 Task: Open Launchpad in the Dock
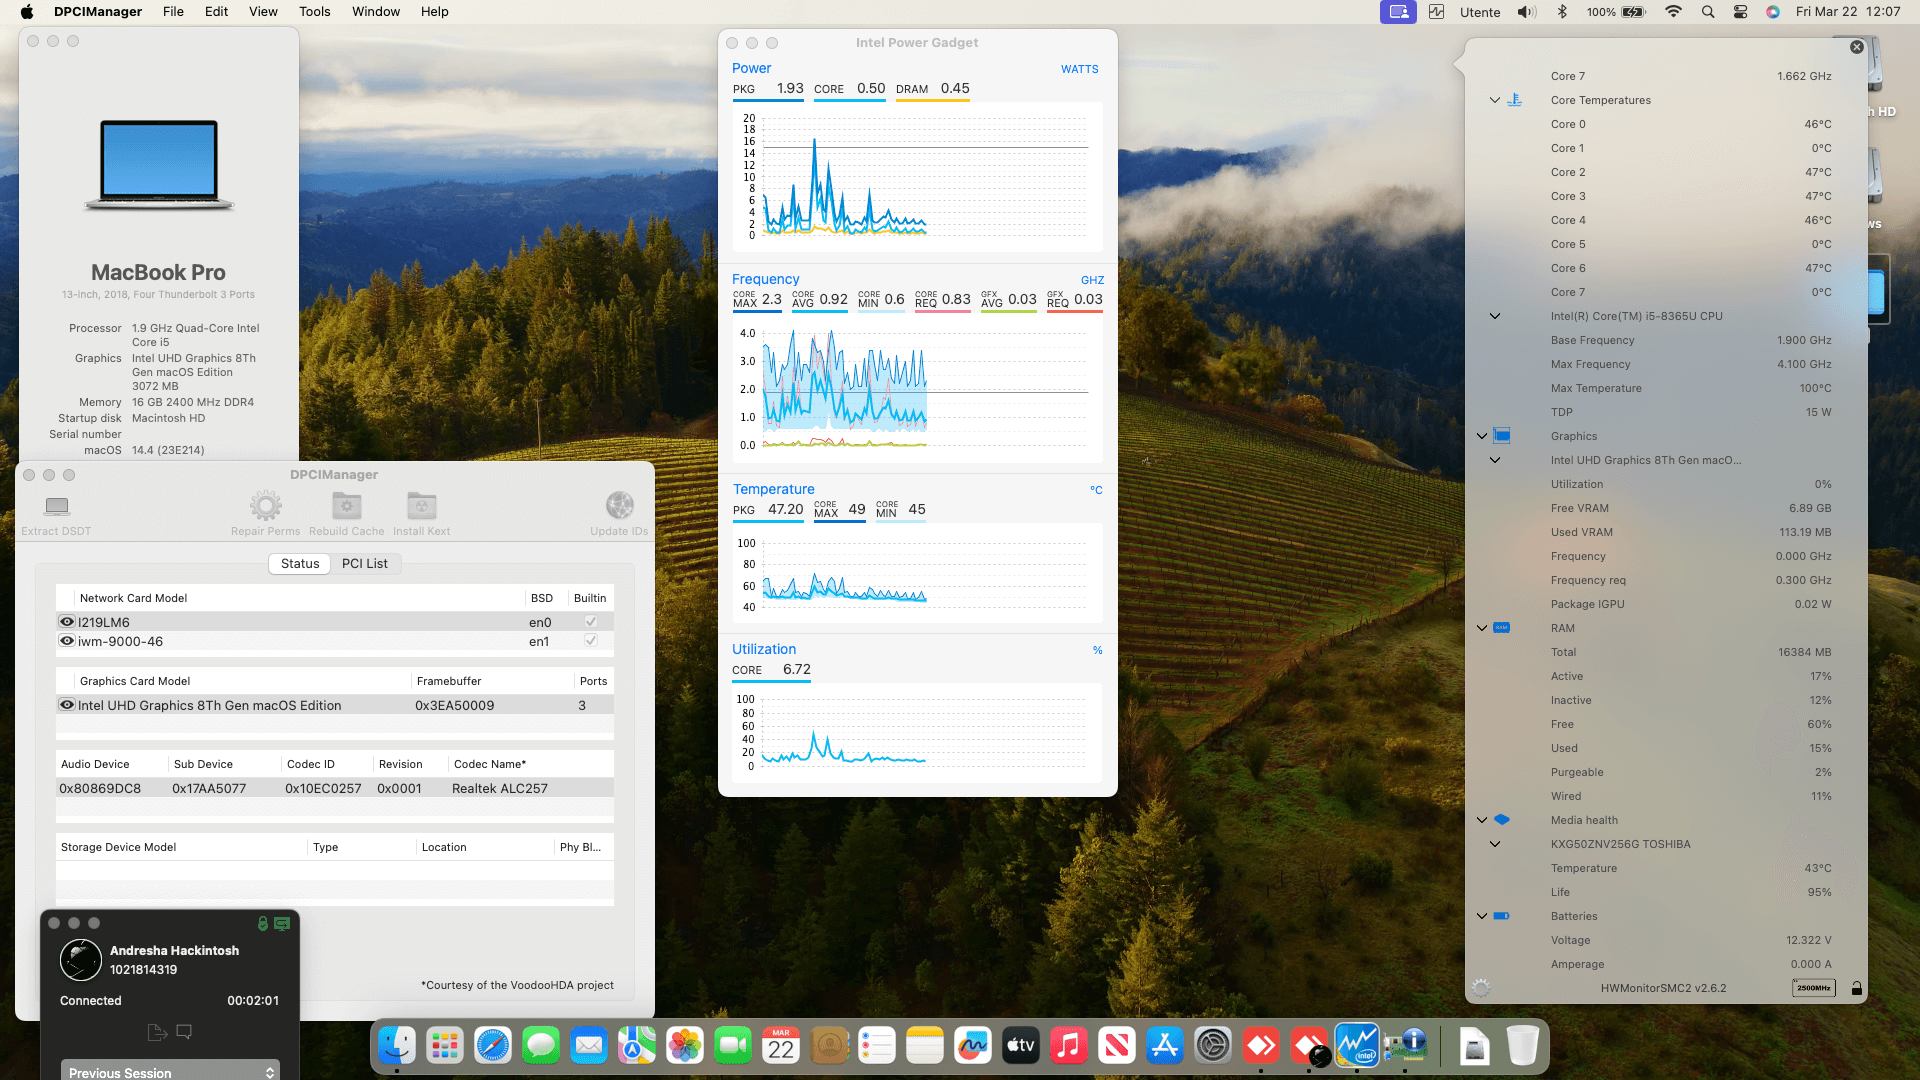[445, 1046]
